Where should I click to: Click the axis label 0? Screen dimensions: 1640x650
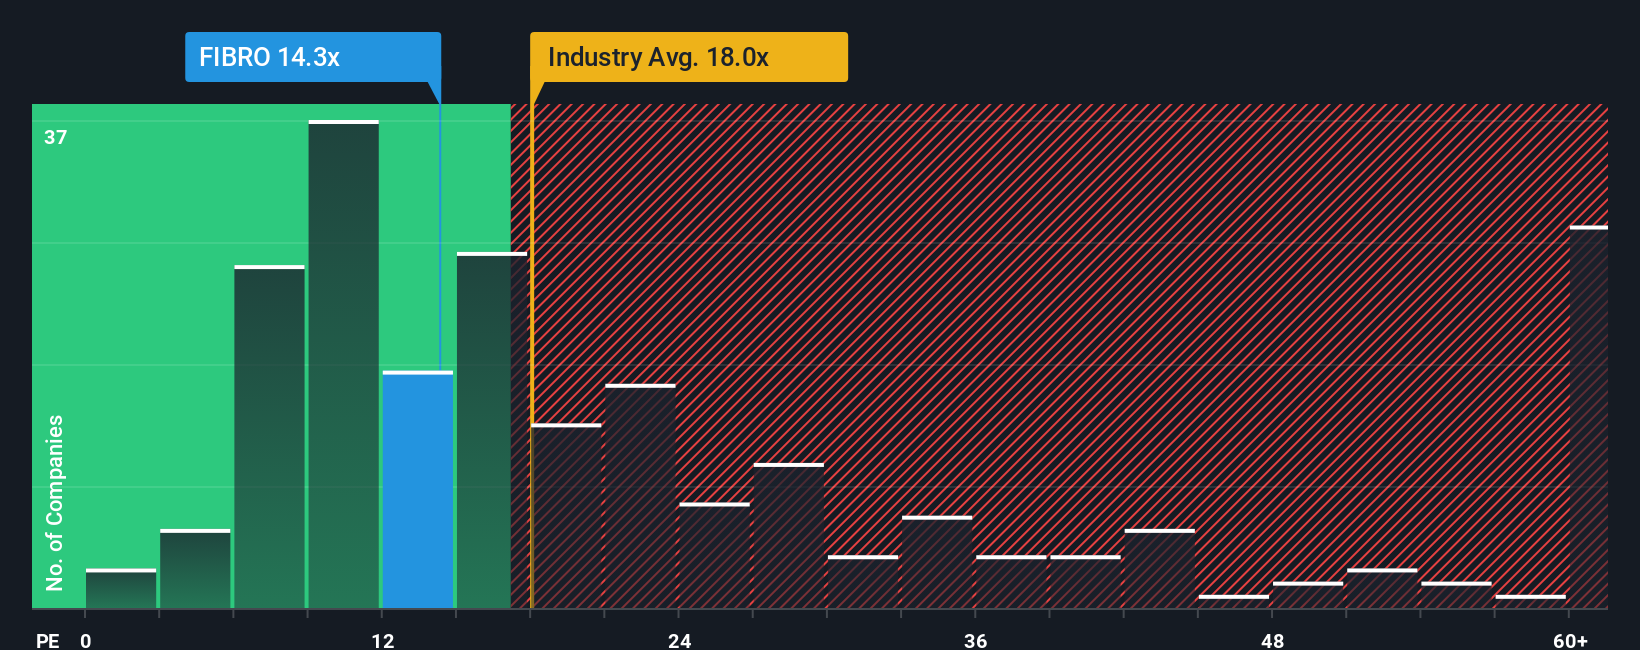86,640
